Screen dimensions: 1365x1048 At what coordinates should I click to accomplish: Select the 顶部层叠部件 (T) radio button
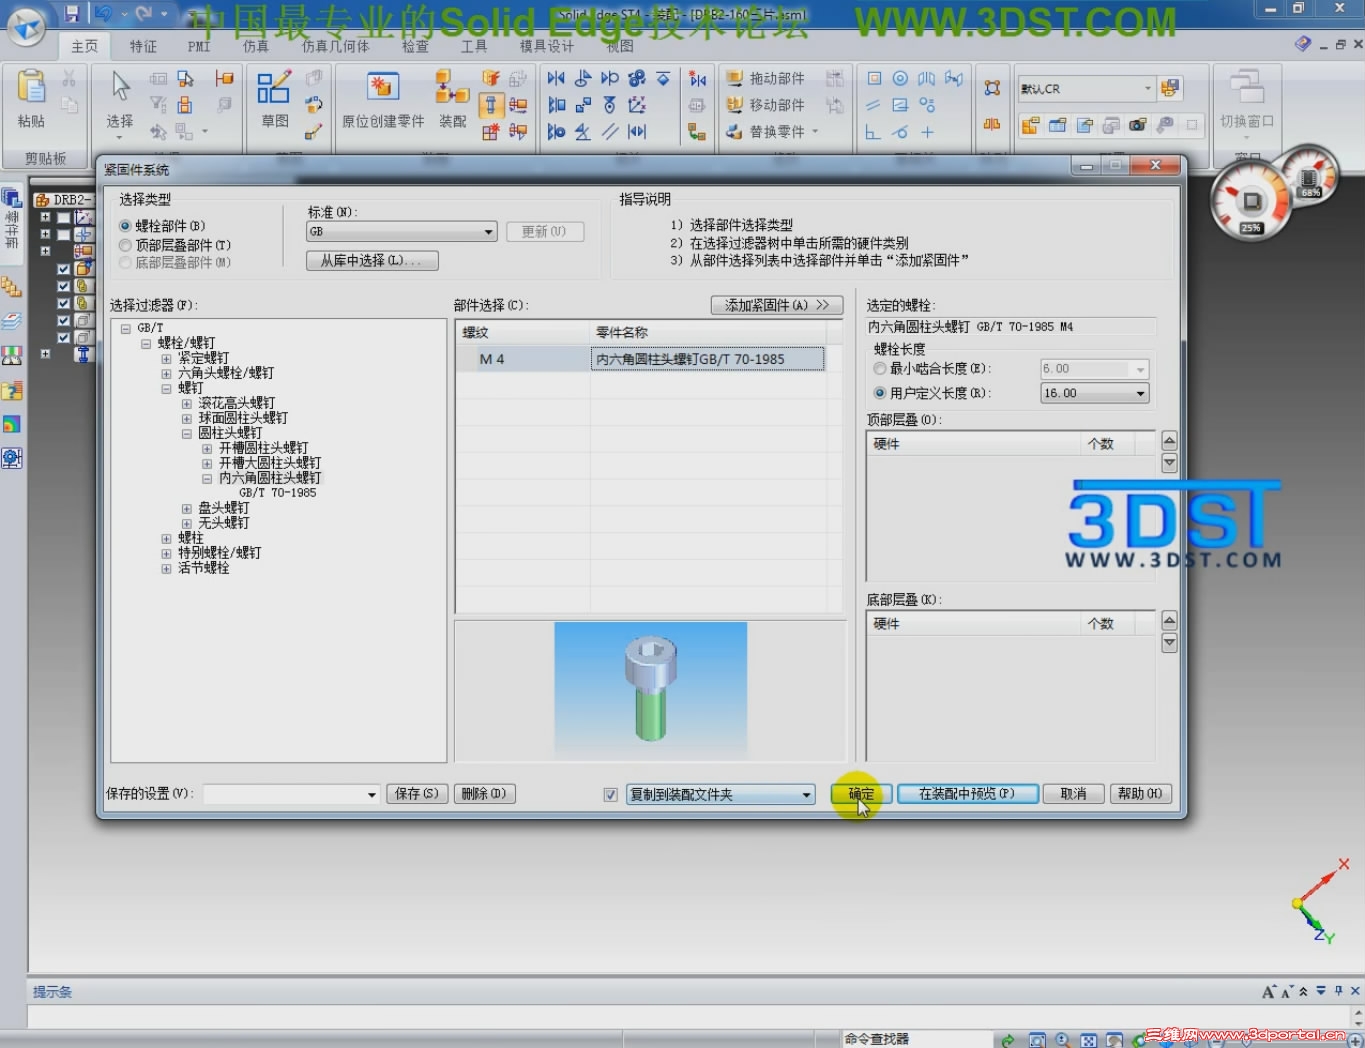tap(125, 245)
